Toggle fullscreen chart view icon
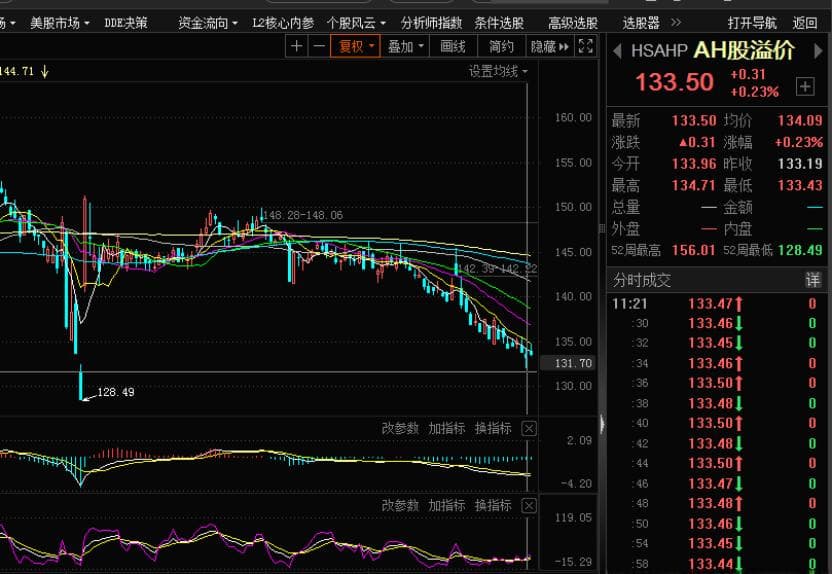 585,46
